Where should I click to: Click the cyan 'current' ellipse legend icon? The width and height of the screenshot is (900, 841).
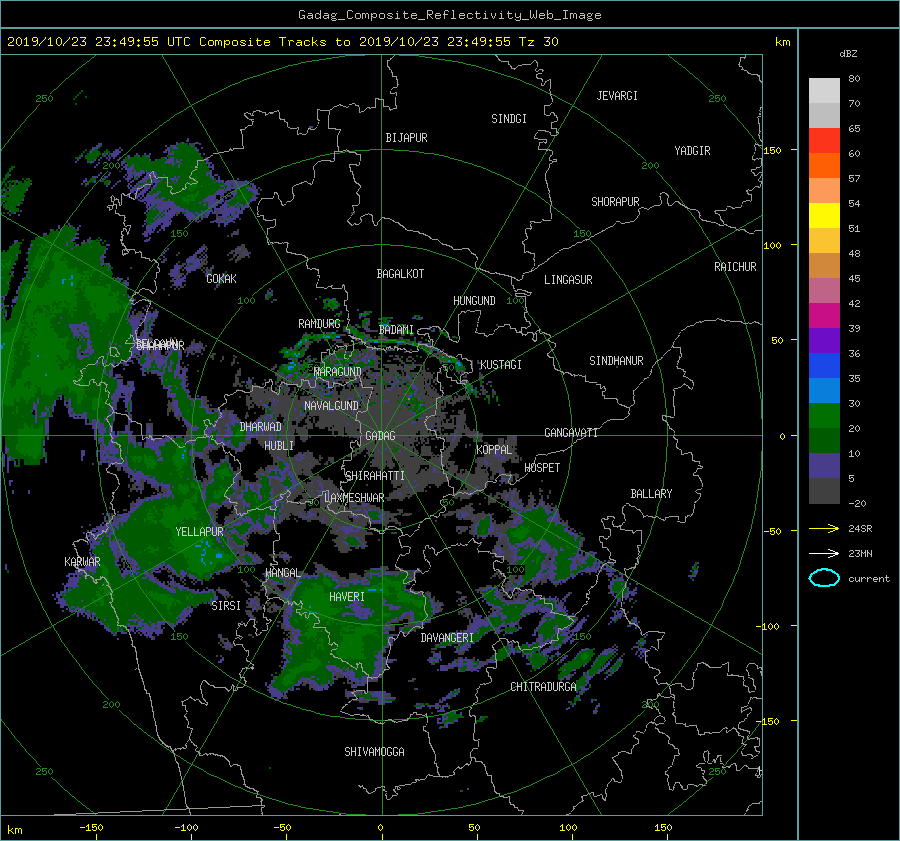824,578
